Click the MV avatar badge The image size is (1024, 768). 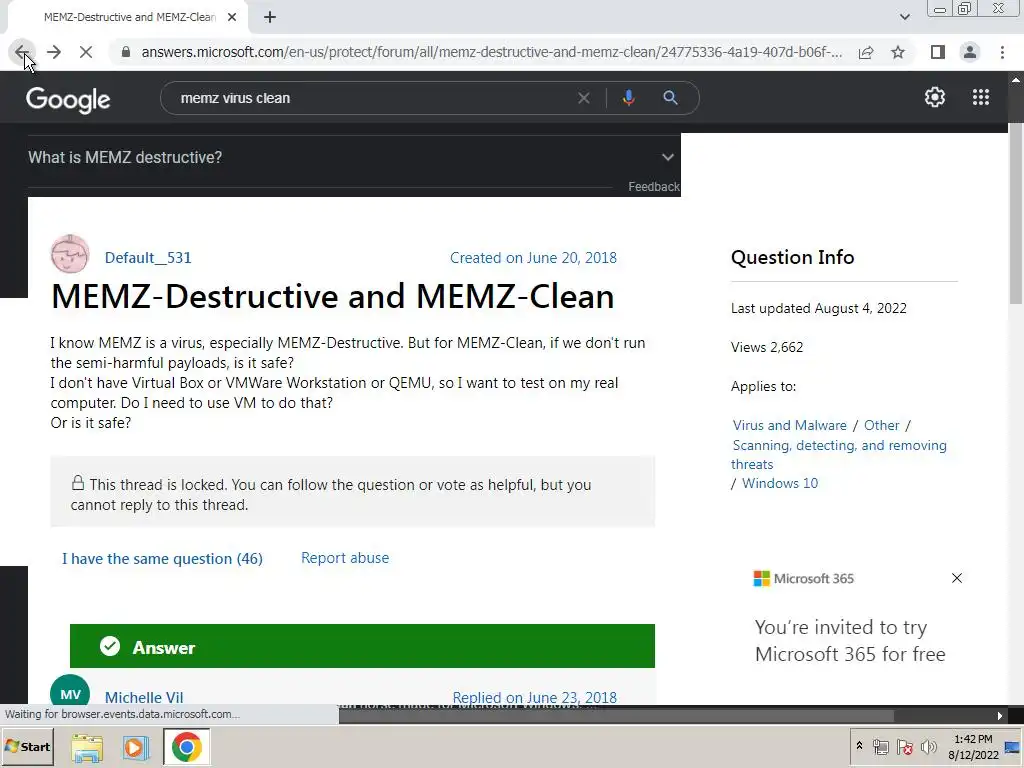tap(70, 690)
